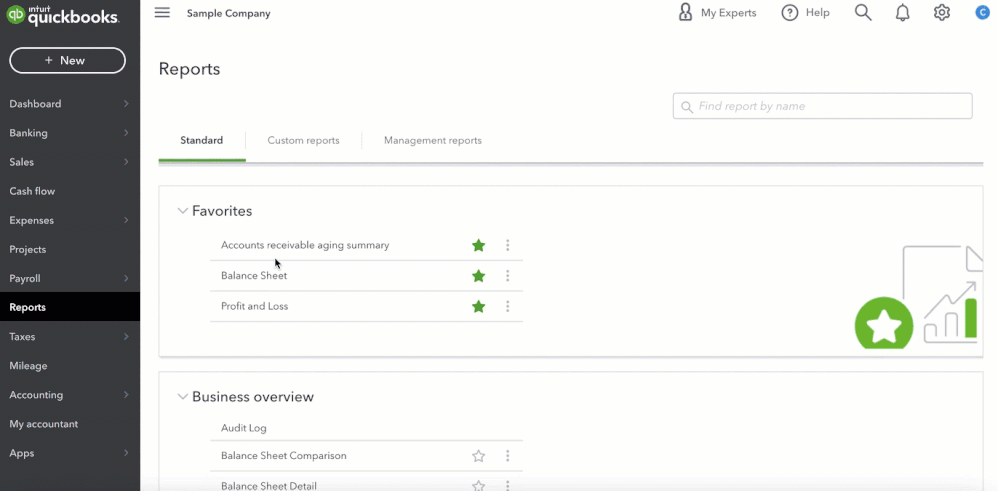
Task: Click the QuickBooks logo icon
Action: pos(16,15)
